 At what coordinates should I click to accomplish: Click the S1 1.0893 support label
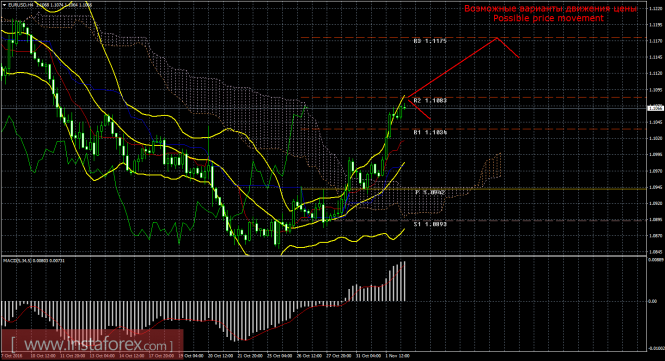(430, 224)
